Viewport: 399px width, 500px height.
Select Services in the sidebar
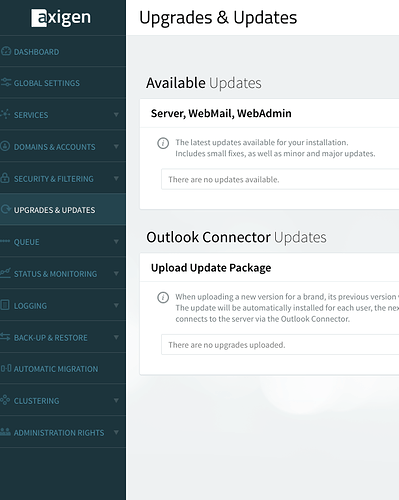point(63,115)
